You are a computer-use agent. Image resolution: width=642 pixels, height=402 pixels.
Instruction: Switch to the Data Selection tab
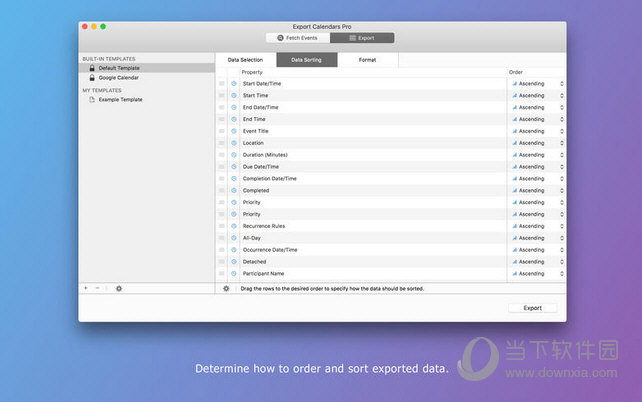(246, 60)
